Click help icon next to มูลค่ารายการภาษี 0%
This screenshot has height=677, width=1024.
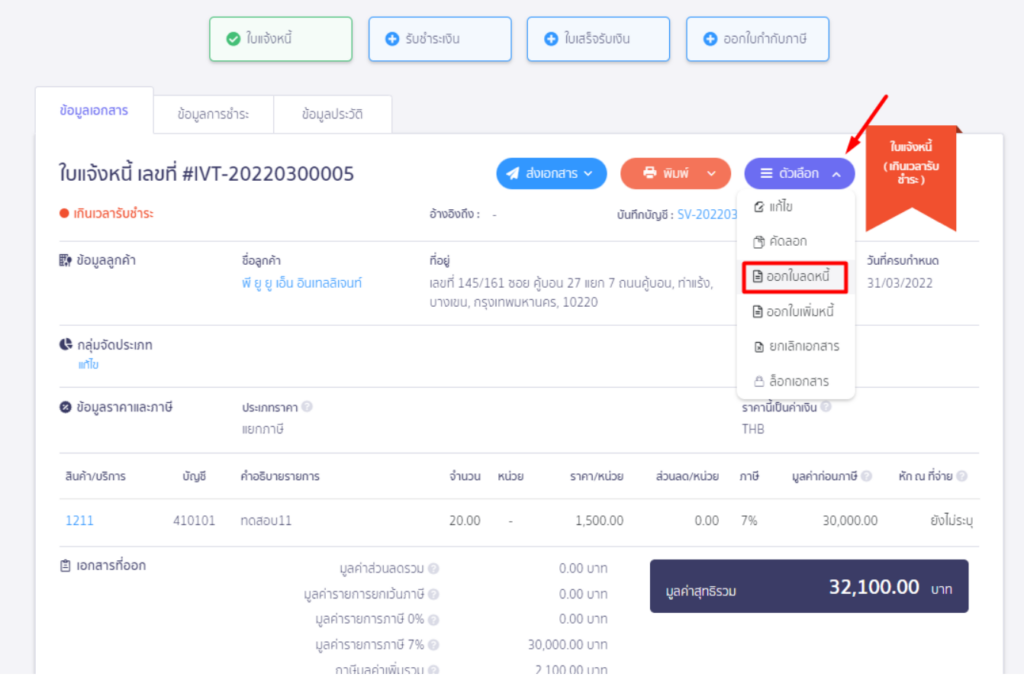click(434, 620)
